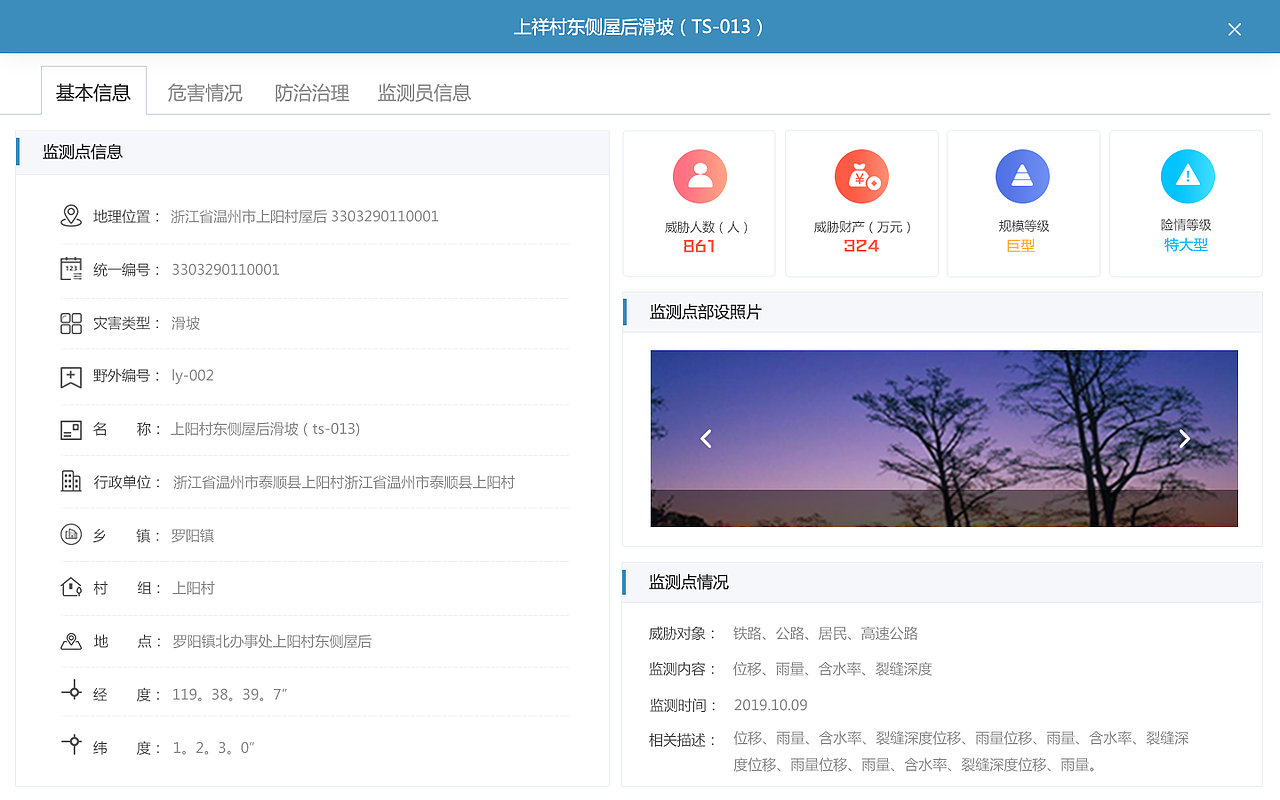The image size is (1280, 800).
Task: Show next photo with right carousel arrow
Action: (1184, 438)
